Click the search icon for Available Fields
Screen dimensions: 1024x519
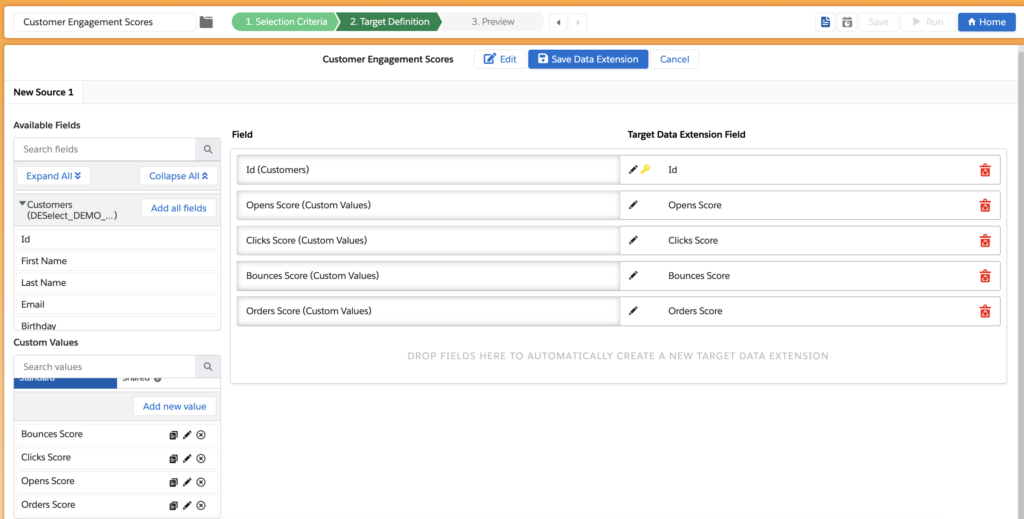(x=208, y=149)
